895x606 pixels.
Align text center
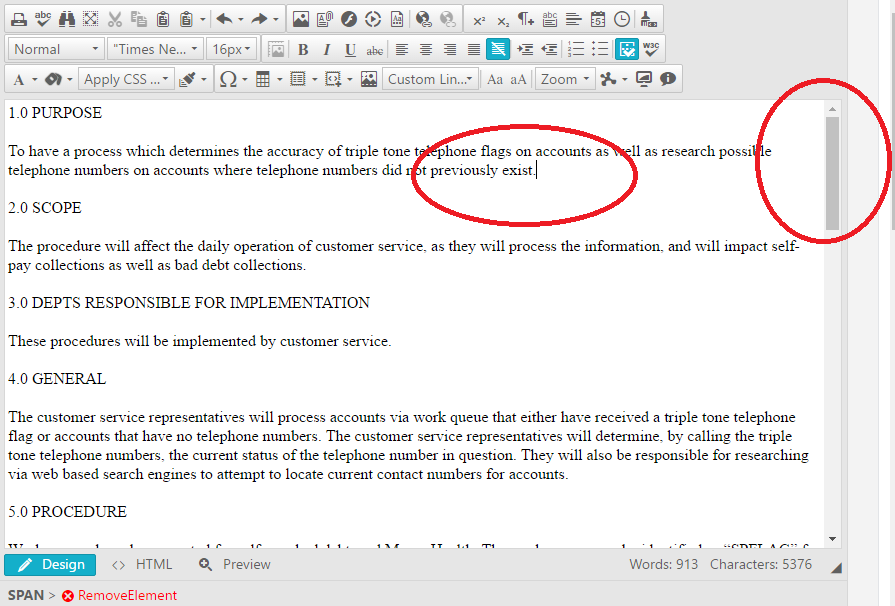(426, 50)
